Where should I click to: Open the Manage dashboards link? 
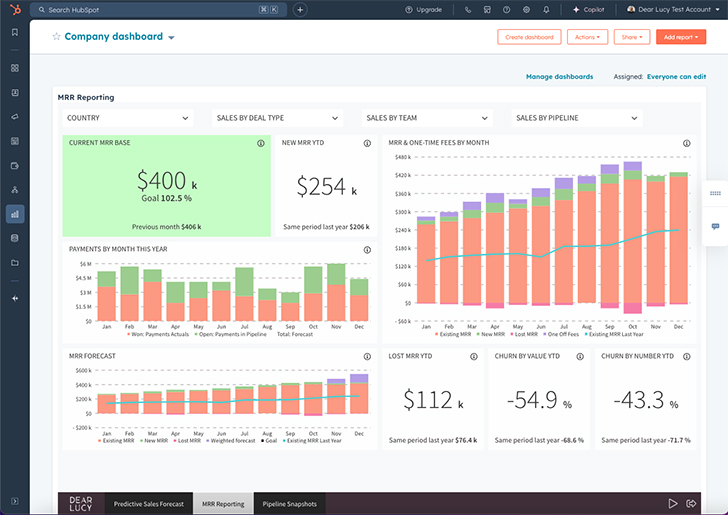click(559, 76)
